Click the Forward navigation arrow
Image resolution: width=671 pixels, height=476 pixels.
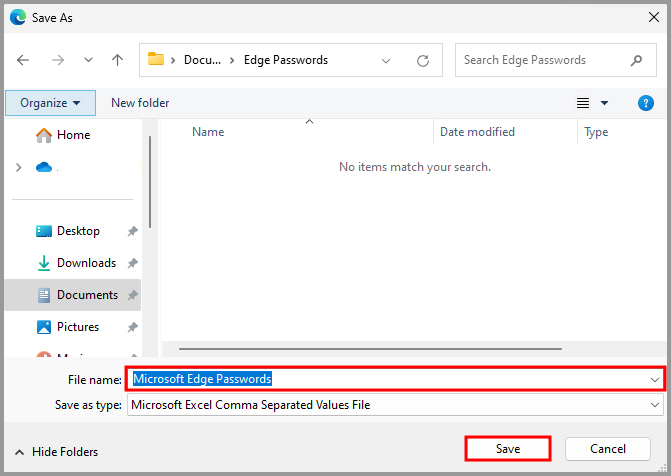(x=57, y=60)
